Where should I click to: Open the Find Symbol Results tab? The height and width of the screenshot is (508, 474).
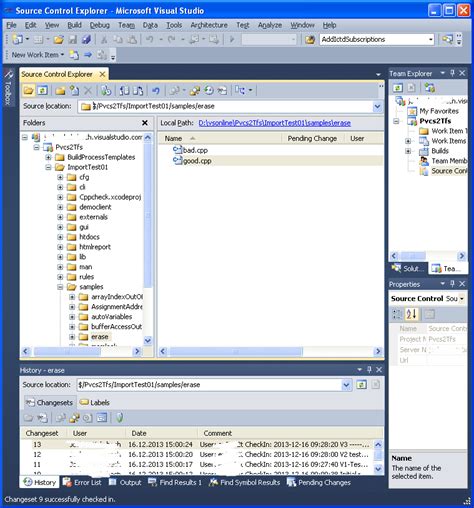(x=244, y=482)
